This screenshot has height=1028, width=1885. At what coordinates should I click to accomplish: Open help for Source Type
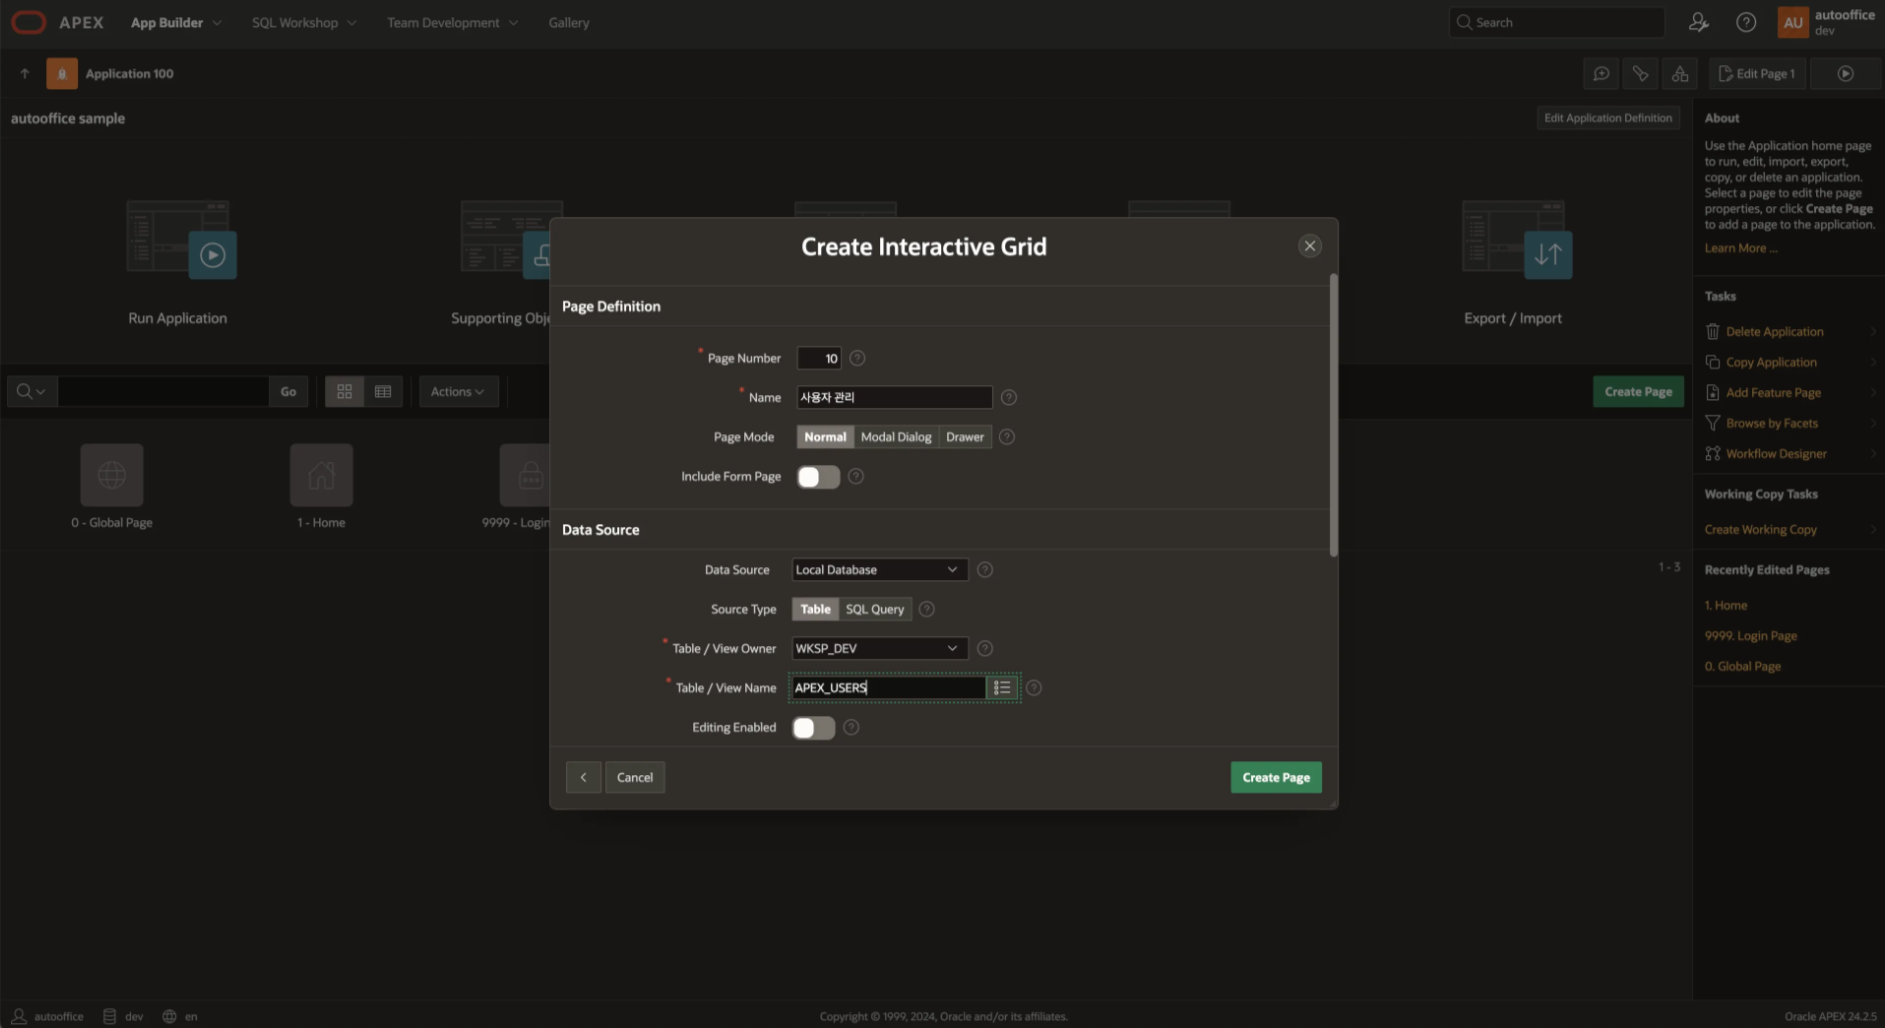coord(927,609)
